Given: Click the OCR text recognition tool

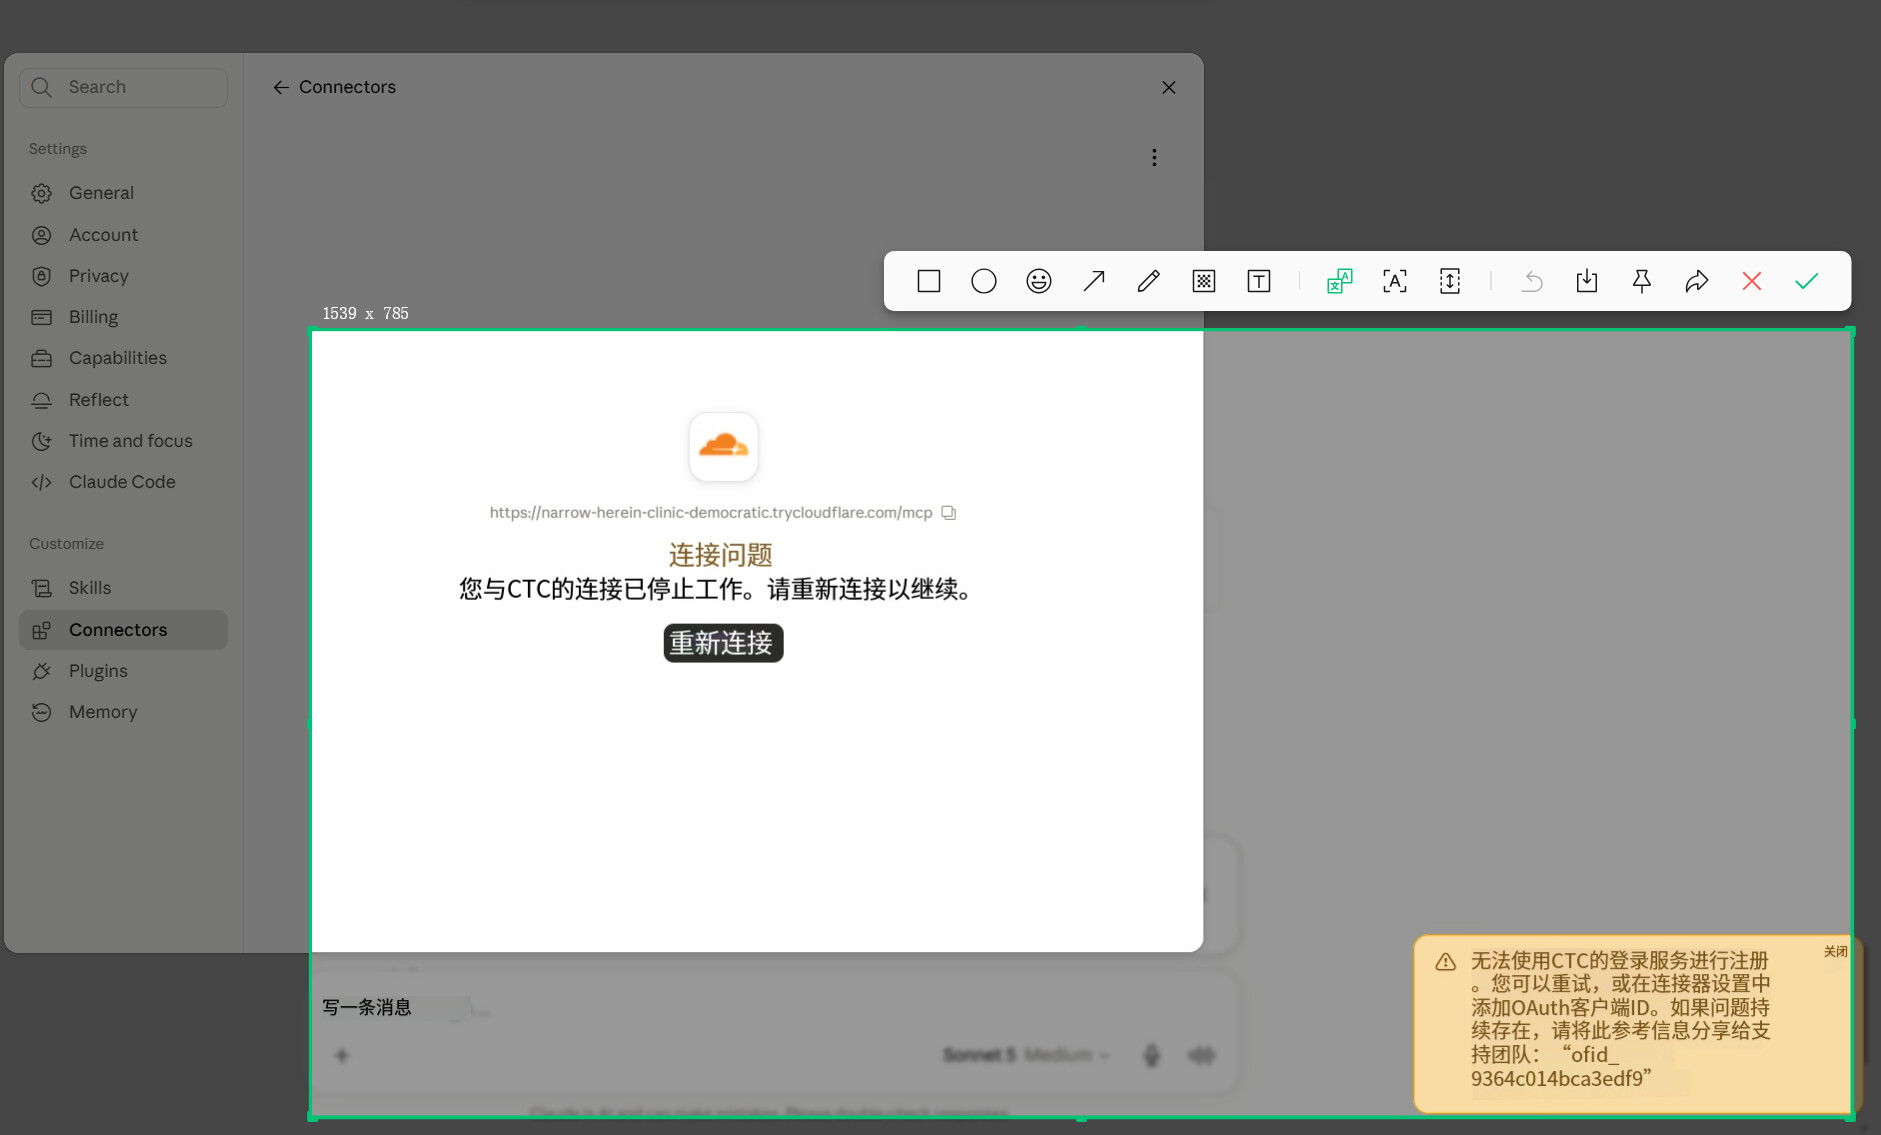Looking at the screenshot, I should 1395,281.
